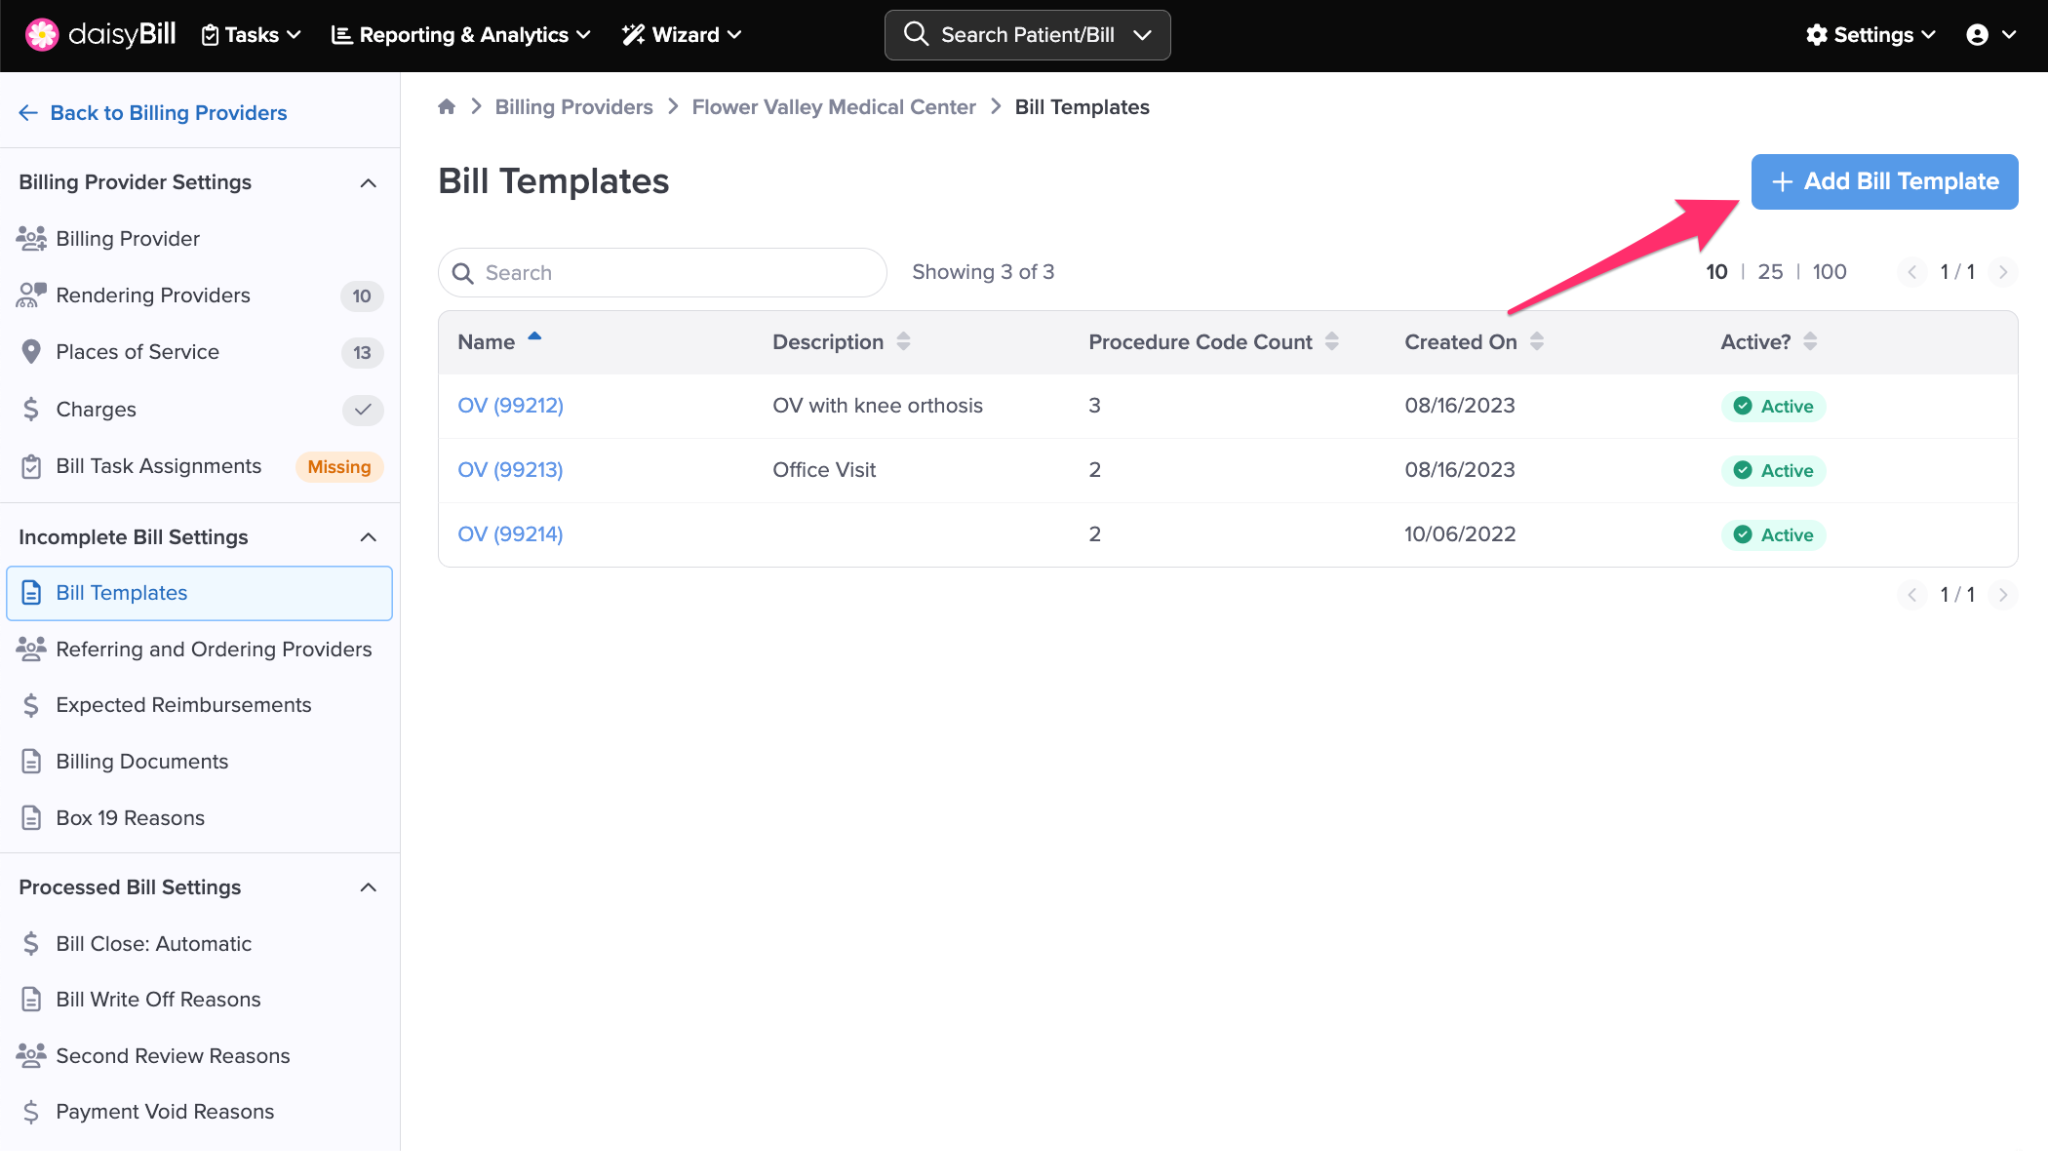This screenshot has height=1151, width=2048.
Task: Collapse the Incomplete Bill Settings section
Action: 368,537
